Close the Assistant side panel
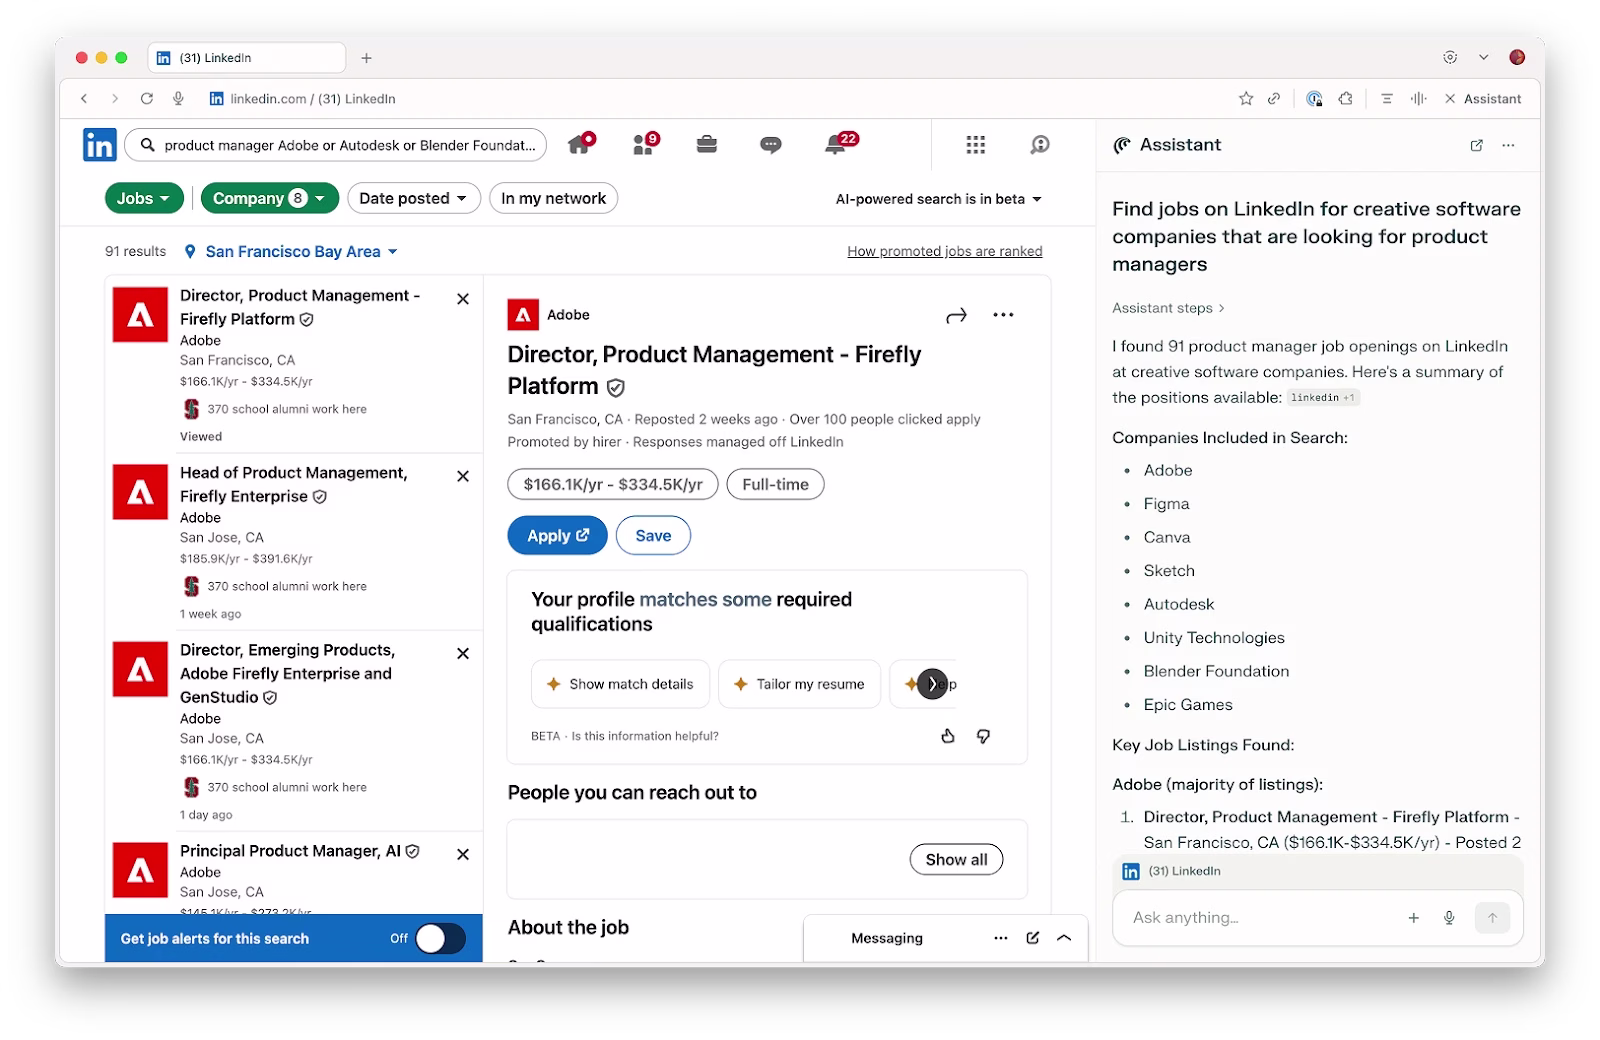 1450,99
